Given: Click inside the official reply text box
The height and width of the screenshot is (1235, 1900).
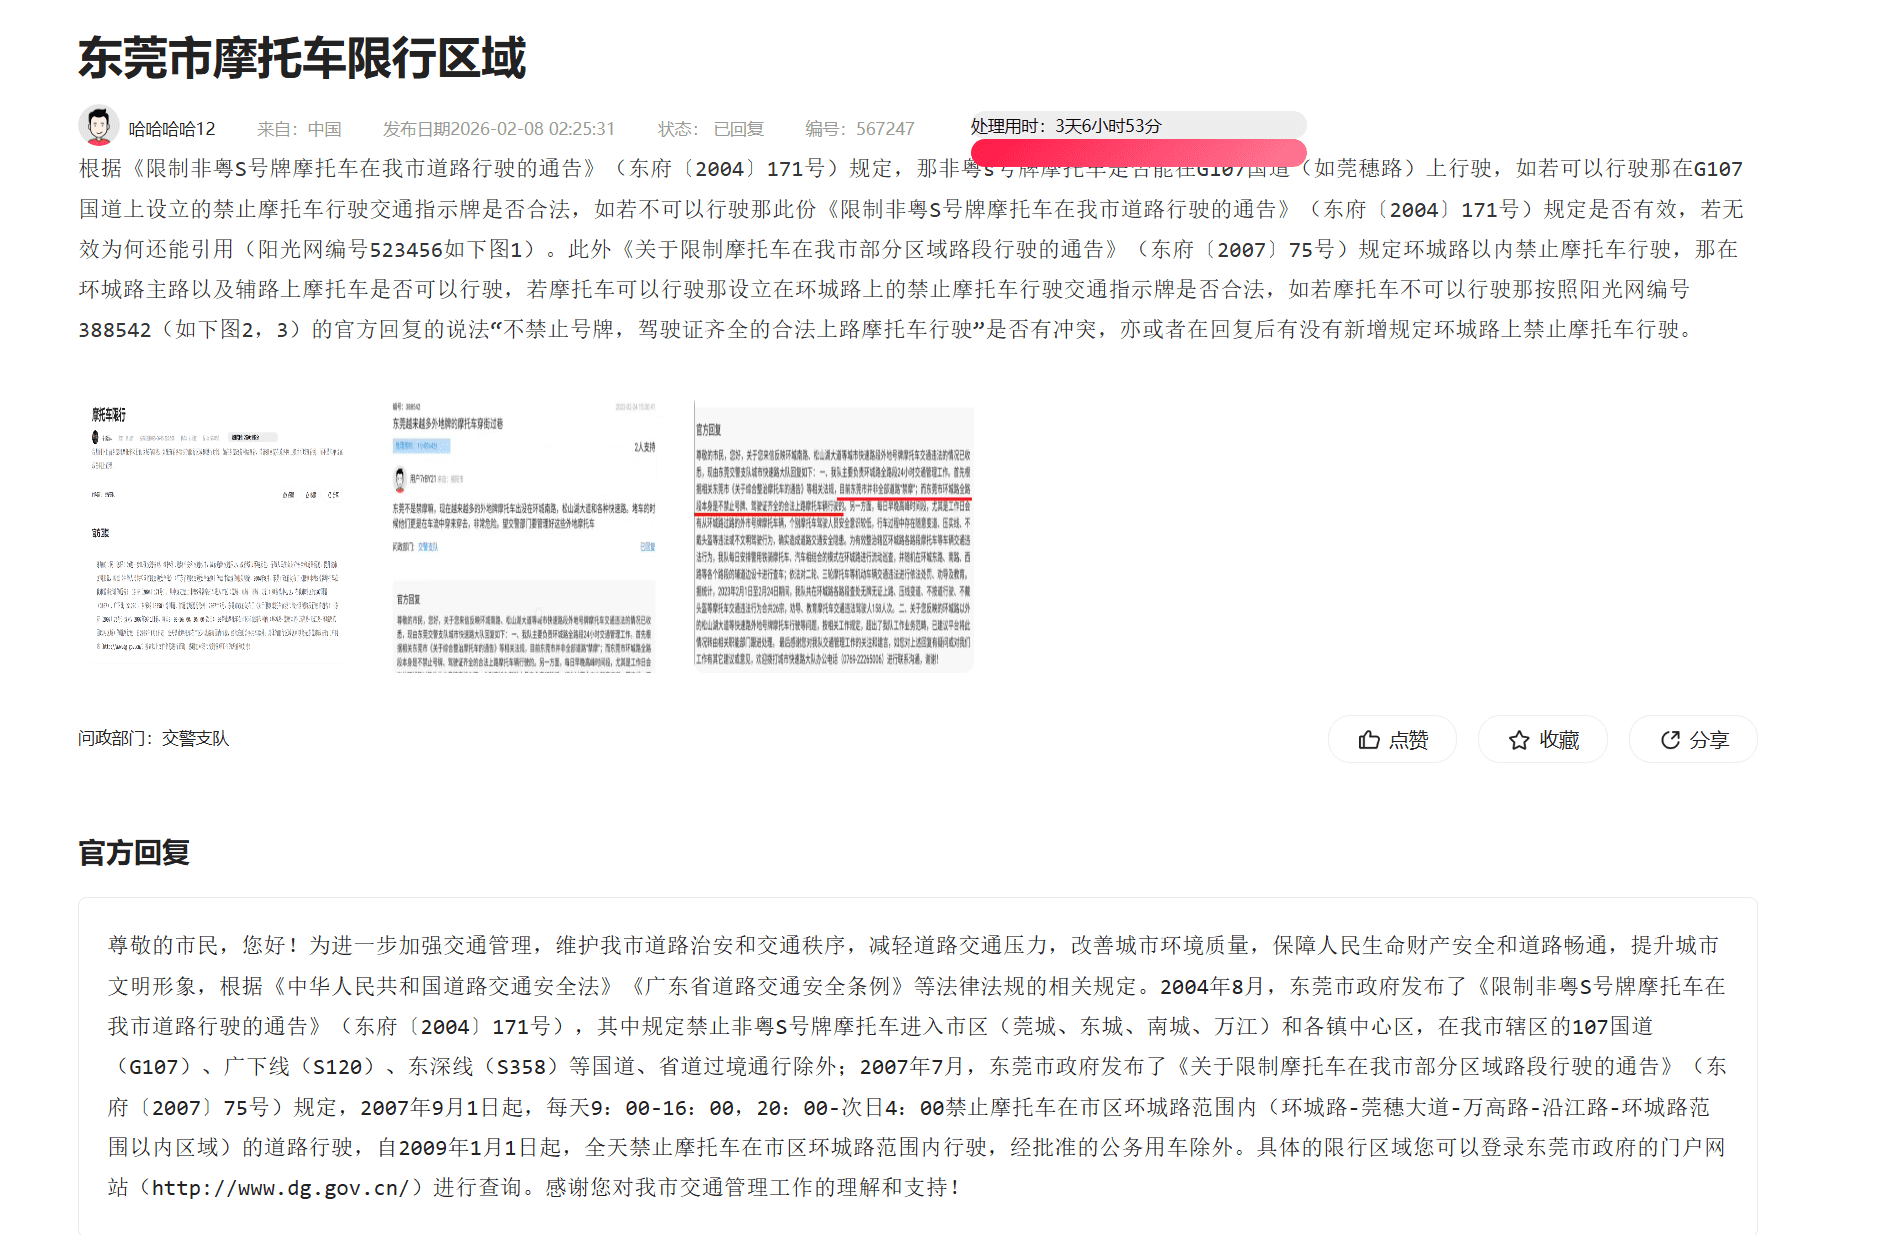Looking at the screenshot, I should 916,1066.
